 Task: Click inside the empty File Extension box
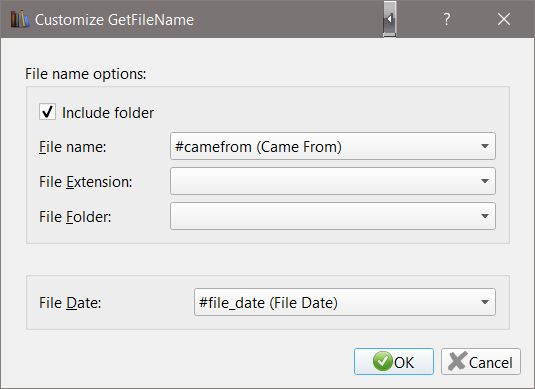pos(333,181)
